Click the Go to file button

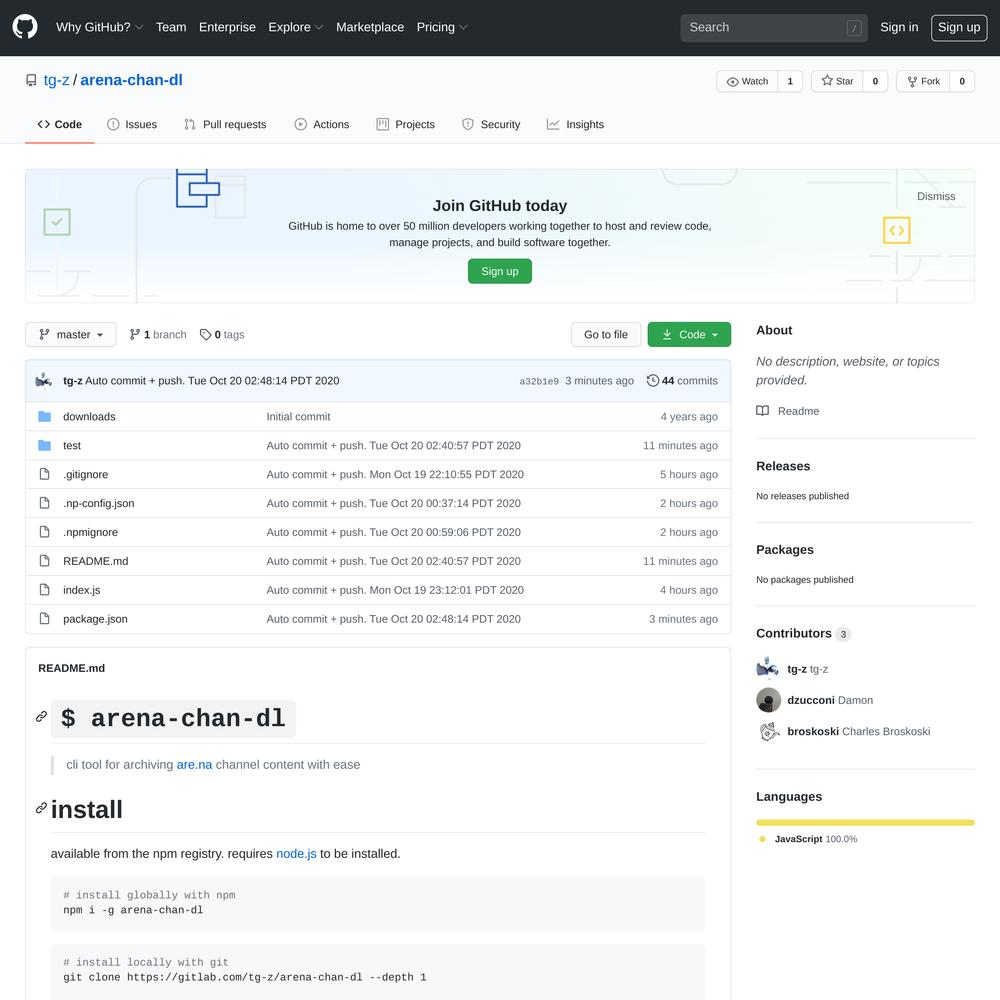[x=606, y=335]
